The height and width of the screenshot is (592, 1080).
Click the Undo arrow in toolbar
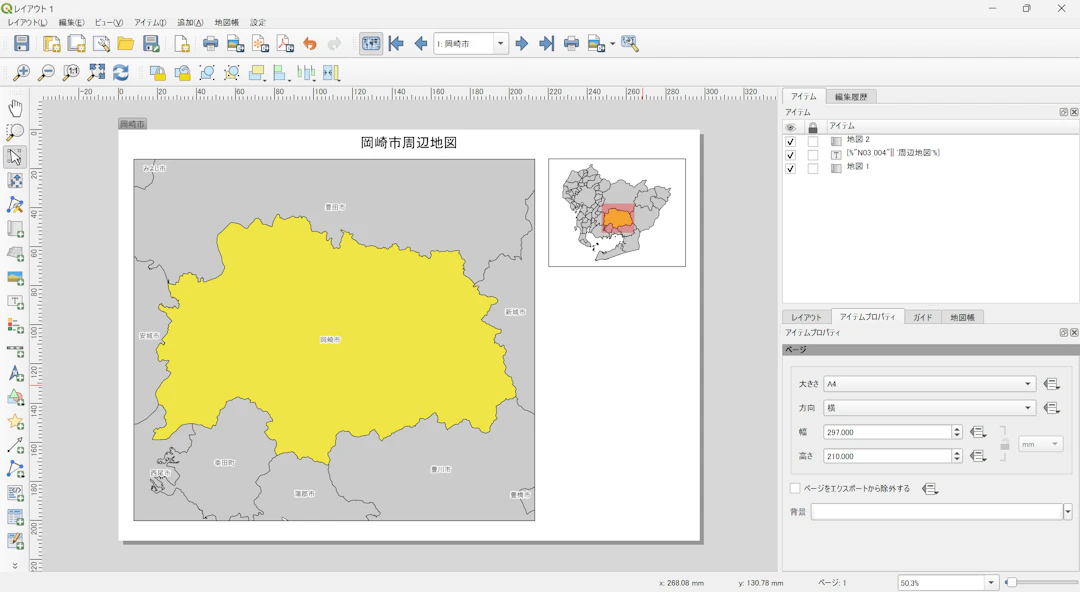click(310, 44)
